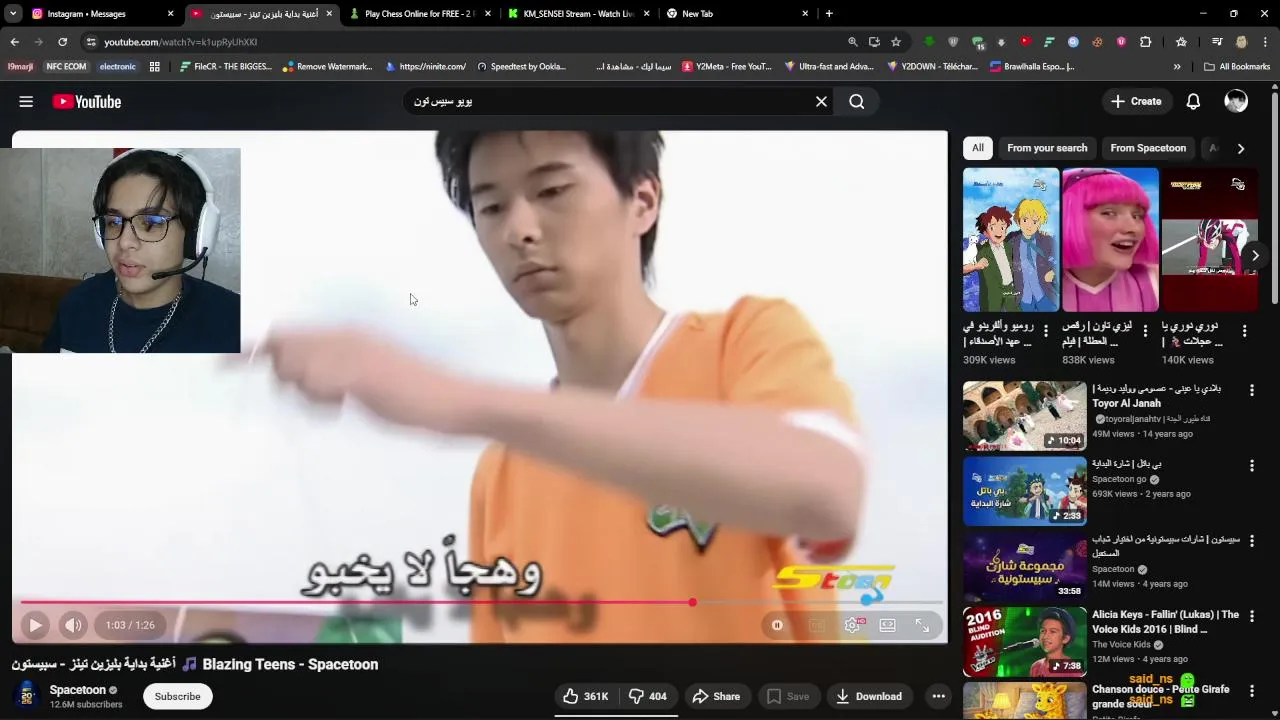Open the Spacetoon channel avatar
Screen dimensions: 1280x720
point(27,696)
